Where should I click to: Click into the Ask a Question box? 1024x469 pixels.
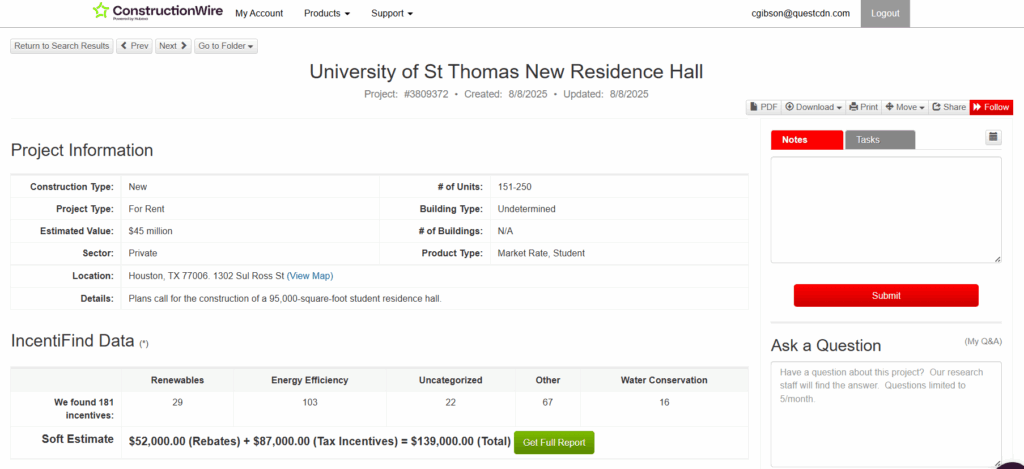(x=886, y=413)
